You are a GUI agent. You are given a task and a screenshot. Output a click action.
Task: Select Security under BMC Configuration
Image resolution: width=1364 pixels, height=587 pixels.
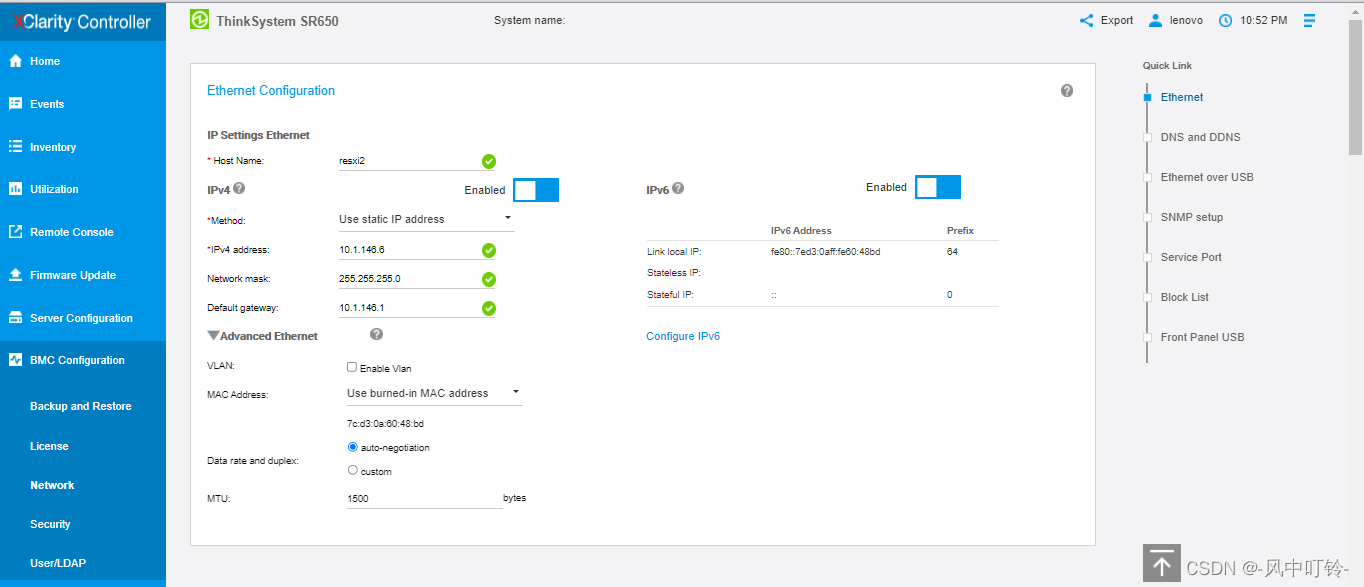pyautogui.click(x=50, y=524)
